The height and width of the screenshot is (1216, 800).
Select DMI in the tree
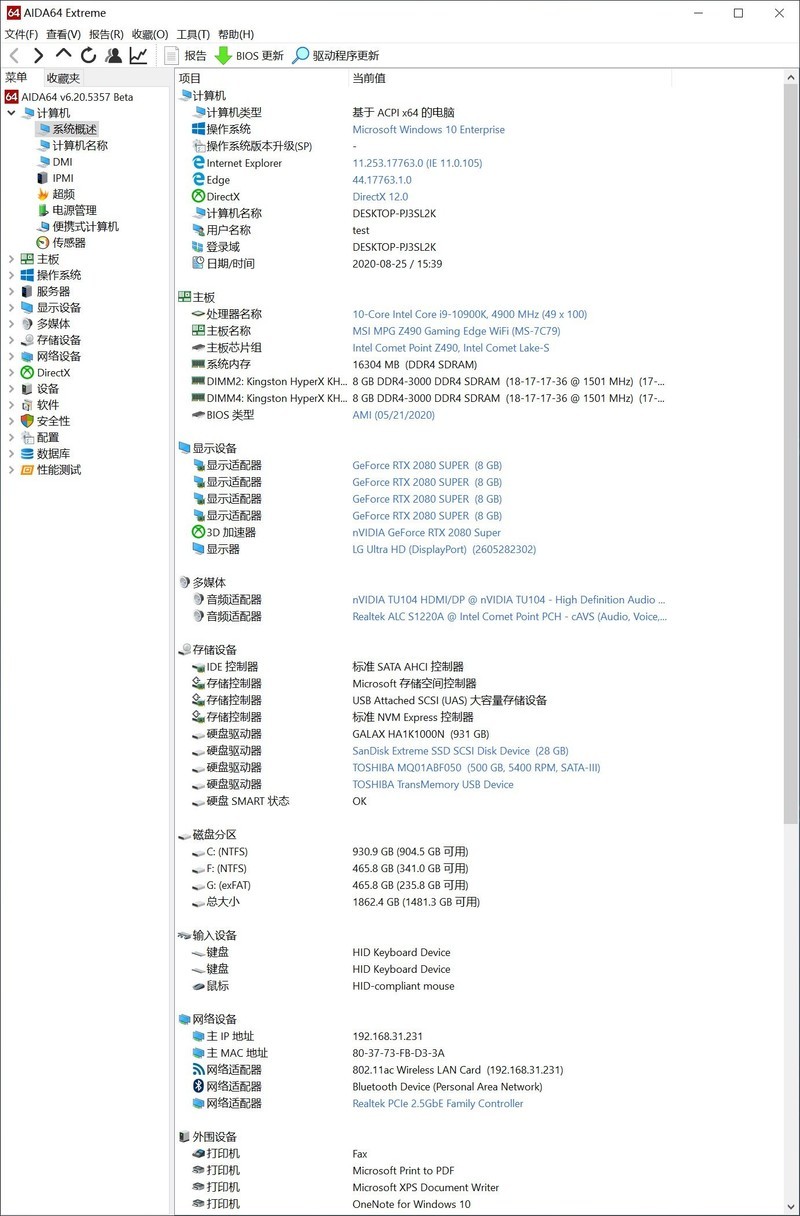[x=62, y=162]
